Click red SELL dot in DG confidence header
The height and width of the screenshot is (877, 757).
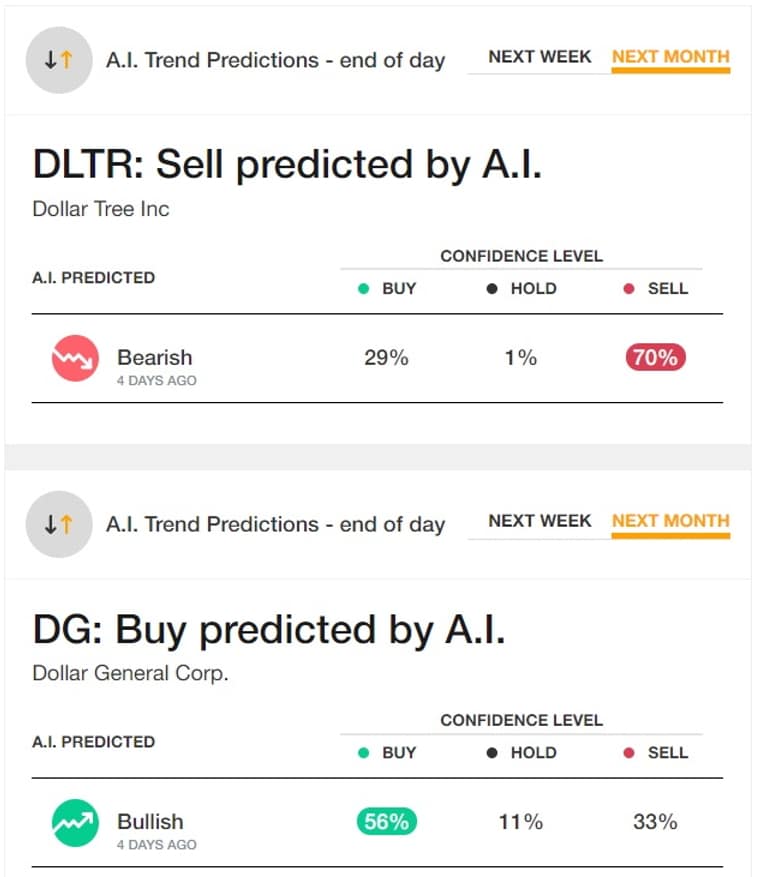(x=629, y=753)
